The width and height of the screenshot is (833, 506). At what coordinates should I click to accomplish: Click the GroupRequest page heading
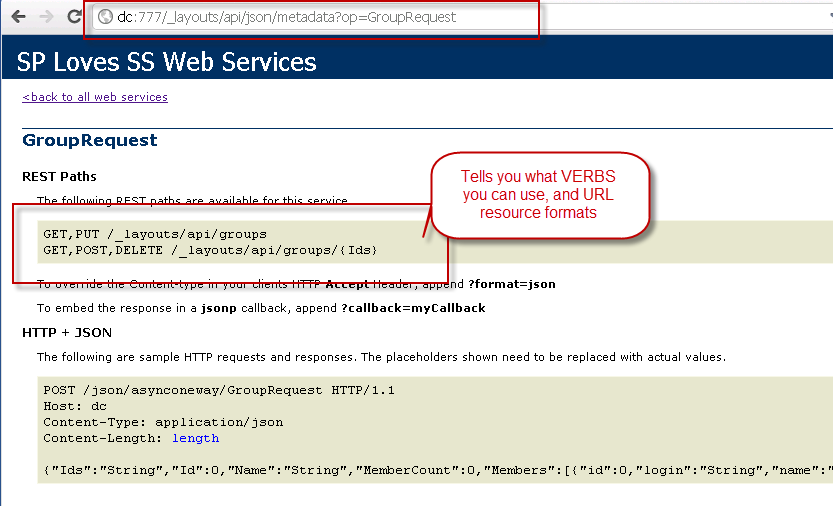click(90, 141)
